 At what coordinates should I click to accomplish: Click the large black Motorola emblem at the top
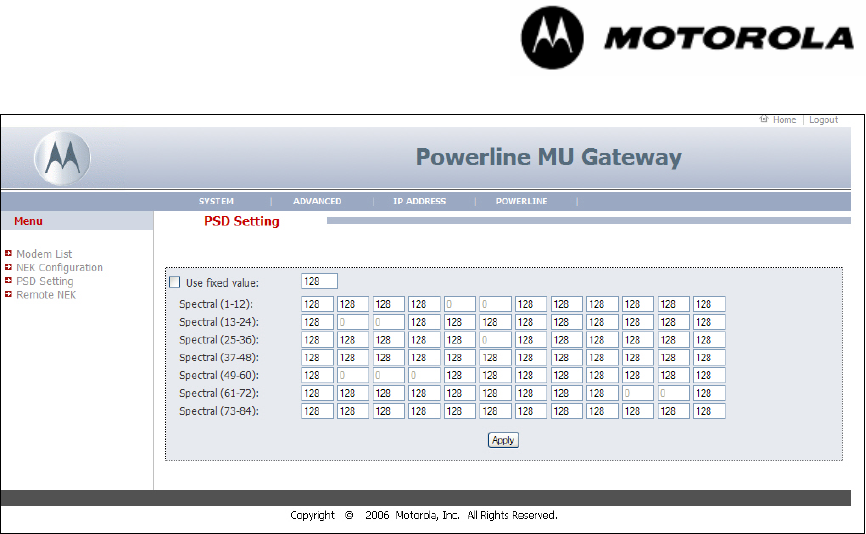tap(552, 38)
